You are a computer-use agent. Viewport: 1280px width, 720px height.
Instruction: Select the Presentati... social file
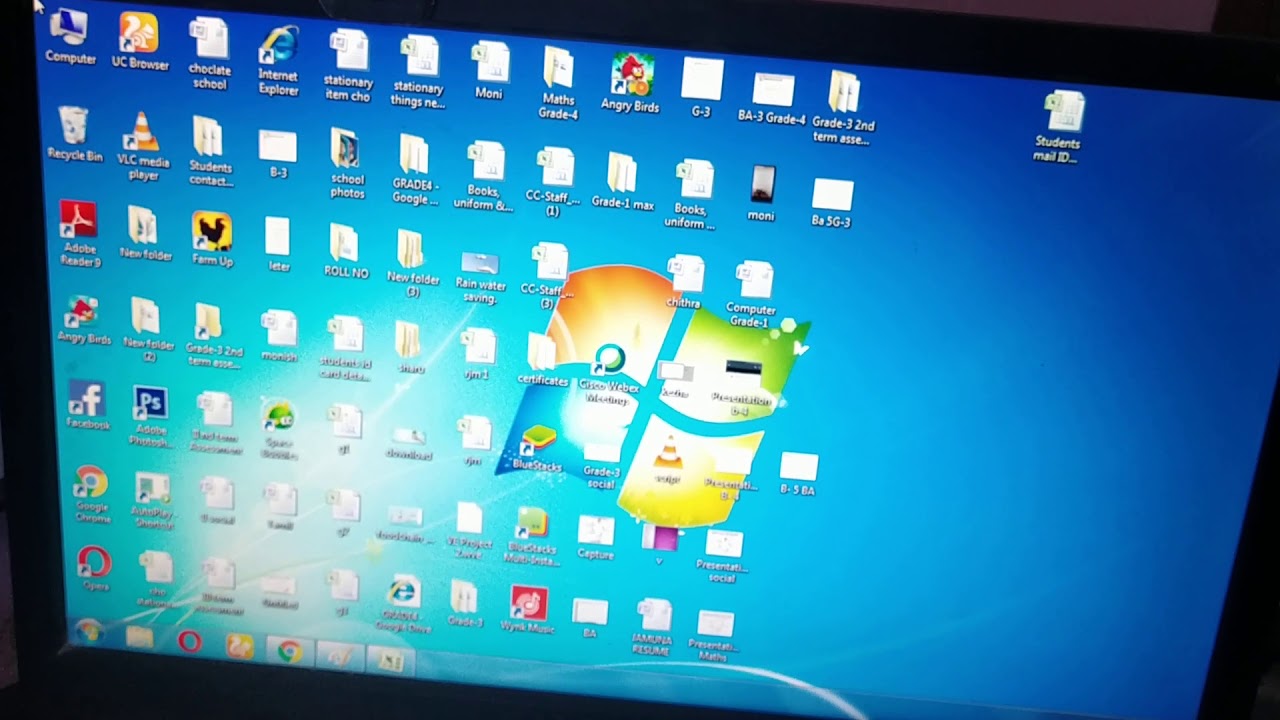tap(722, 556)
